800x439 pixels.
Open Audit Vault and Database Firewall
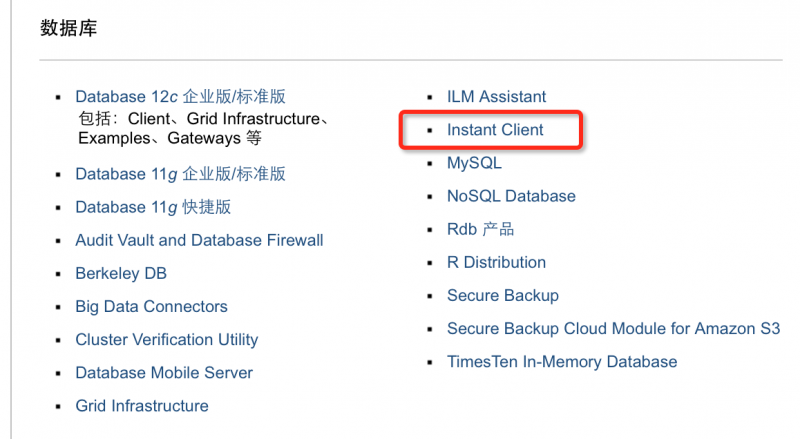199,240
